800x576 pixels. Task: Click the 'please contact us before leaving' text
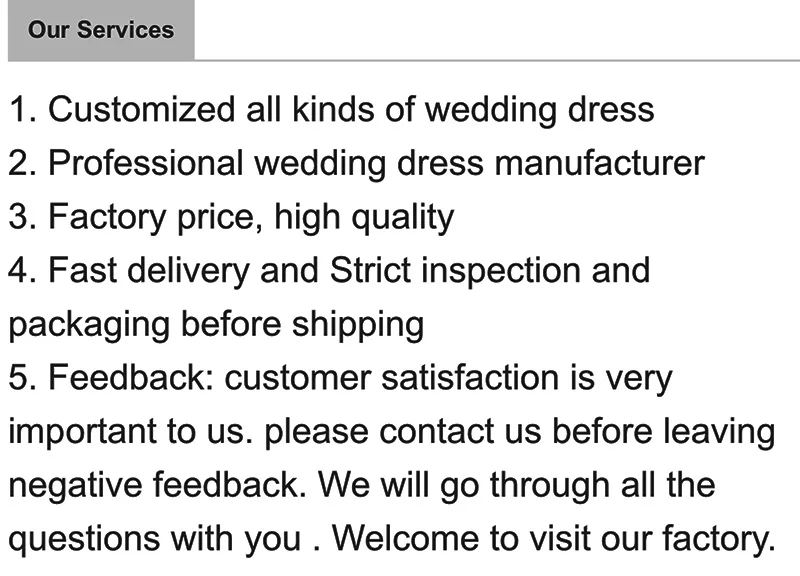coord(520,432)
